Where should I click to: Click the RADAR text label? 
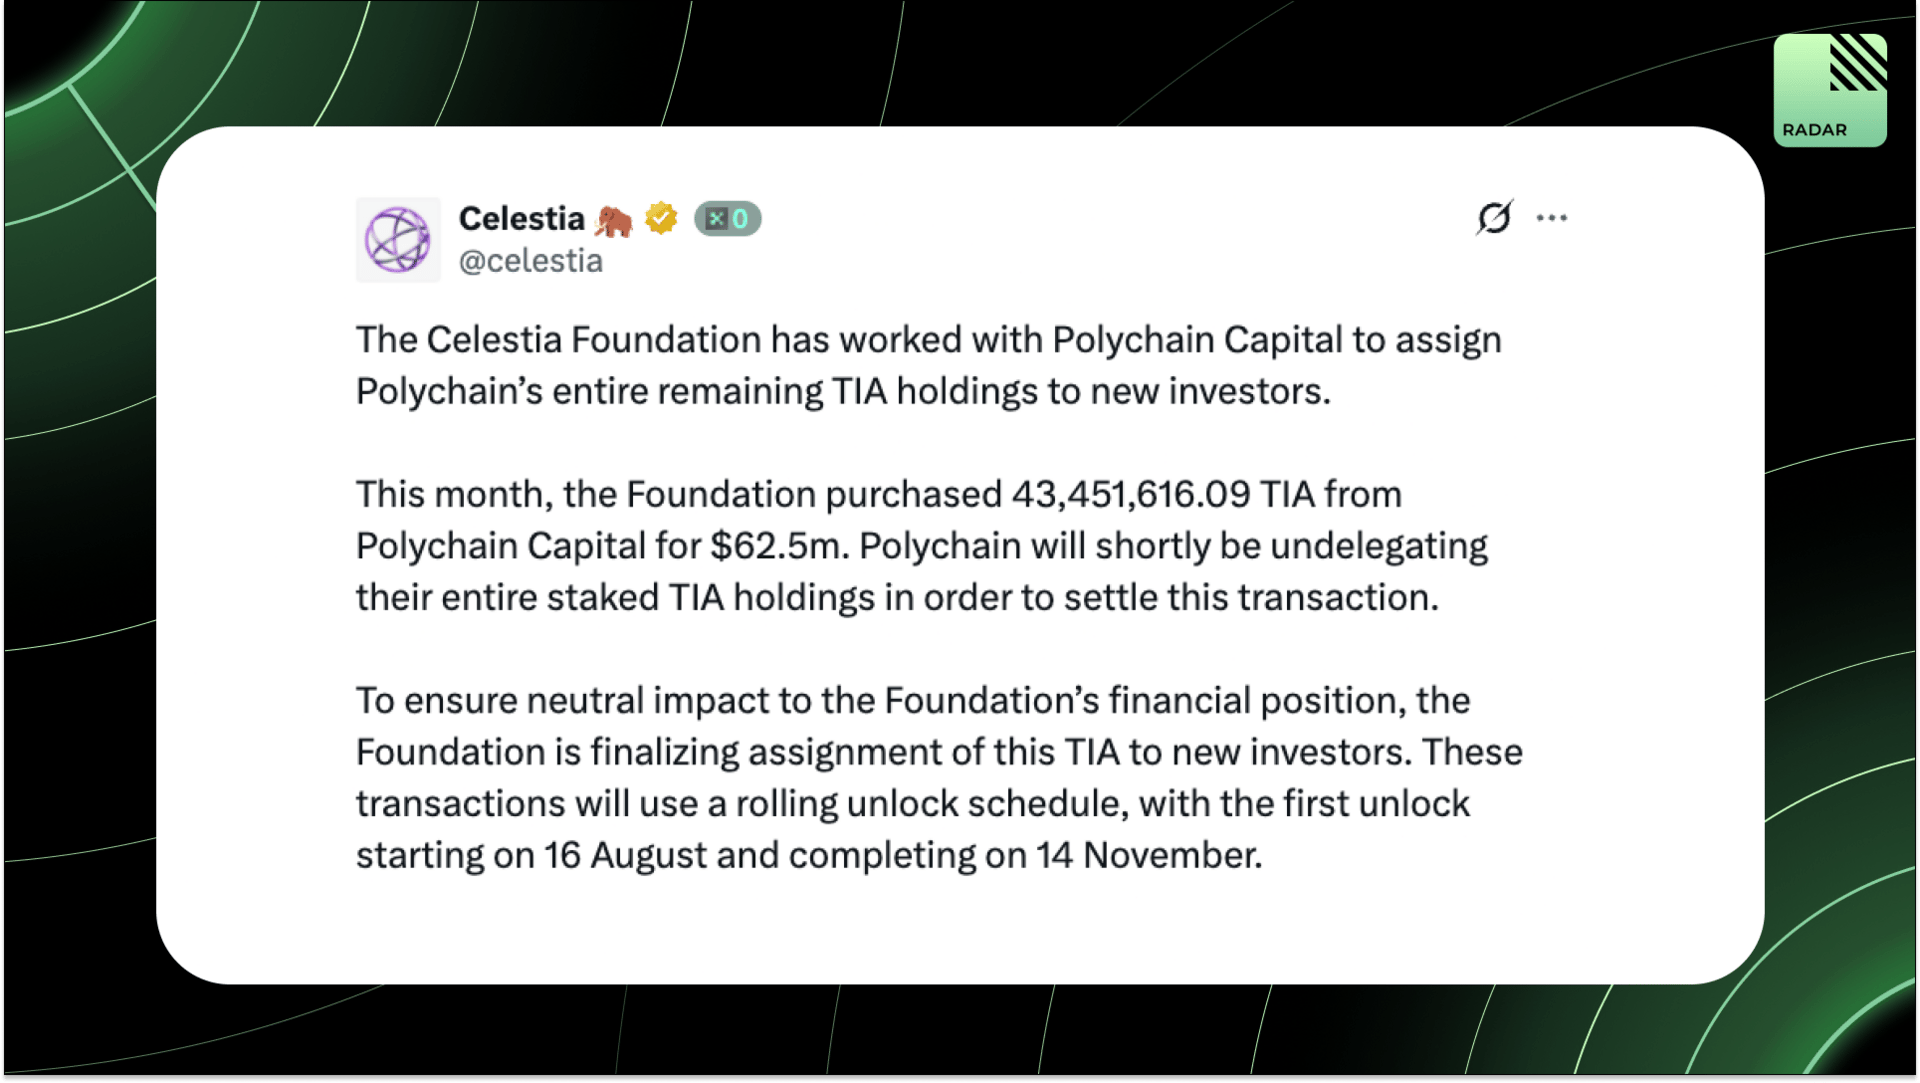tap(1814, 130)
